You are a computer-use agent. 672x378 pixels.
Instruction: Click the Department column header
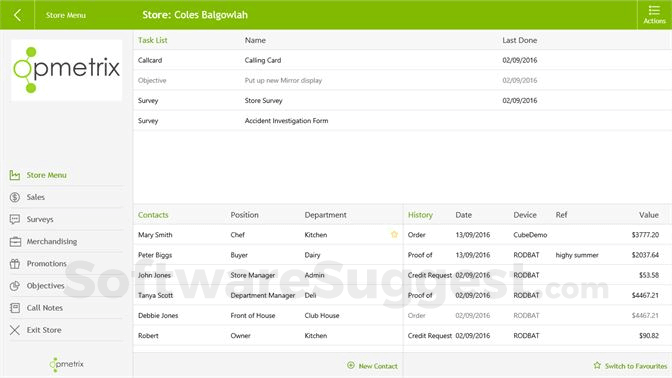pyautogui.click(x=325, y=215)
